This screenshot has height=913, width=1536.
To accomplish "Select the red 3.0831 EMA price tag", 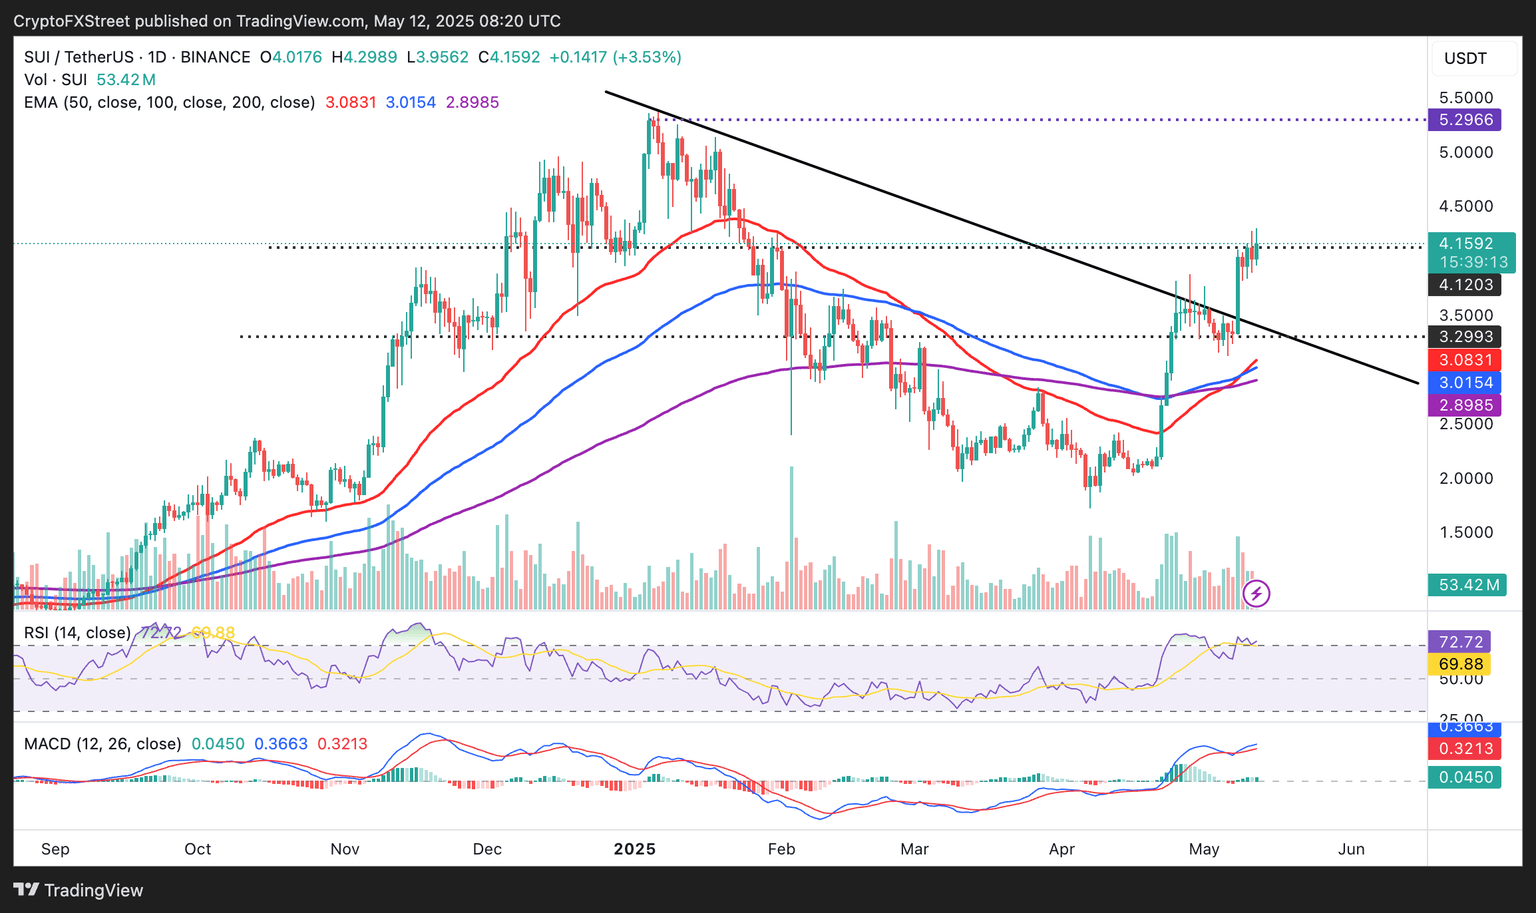I will click(x=1466, y=360).
